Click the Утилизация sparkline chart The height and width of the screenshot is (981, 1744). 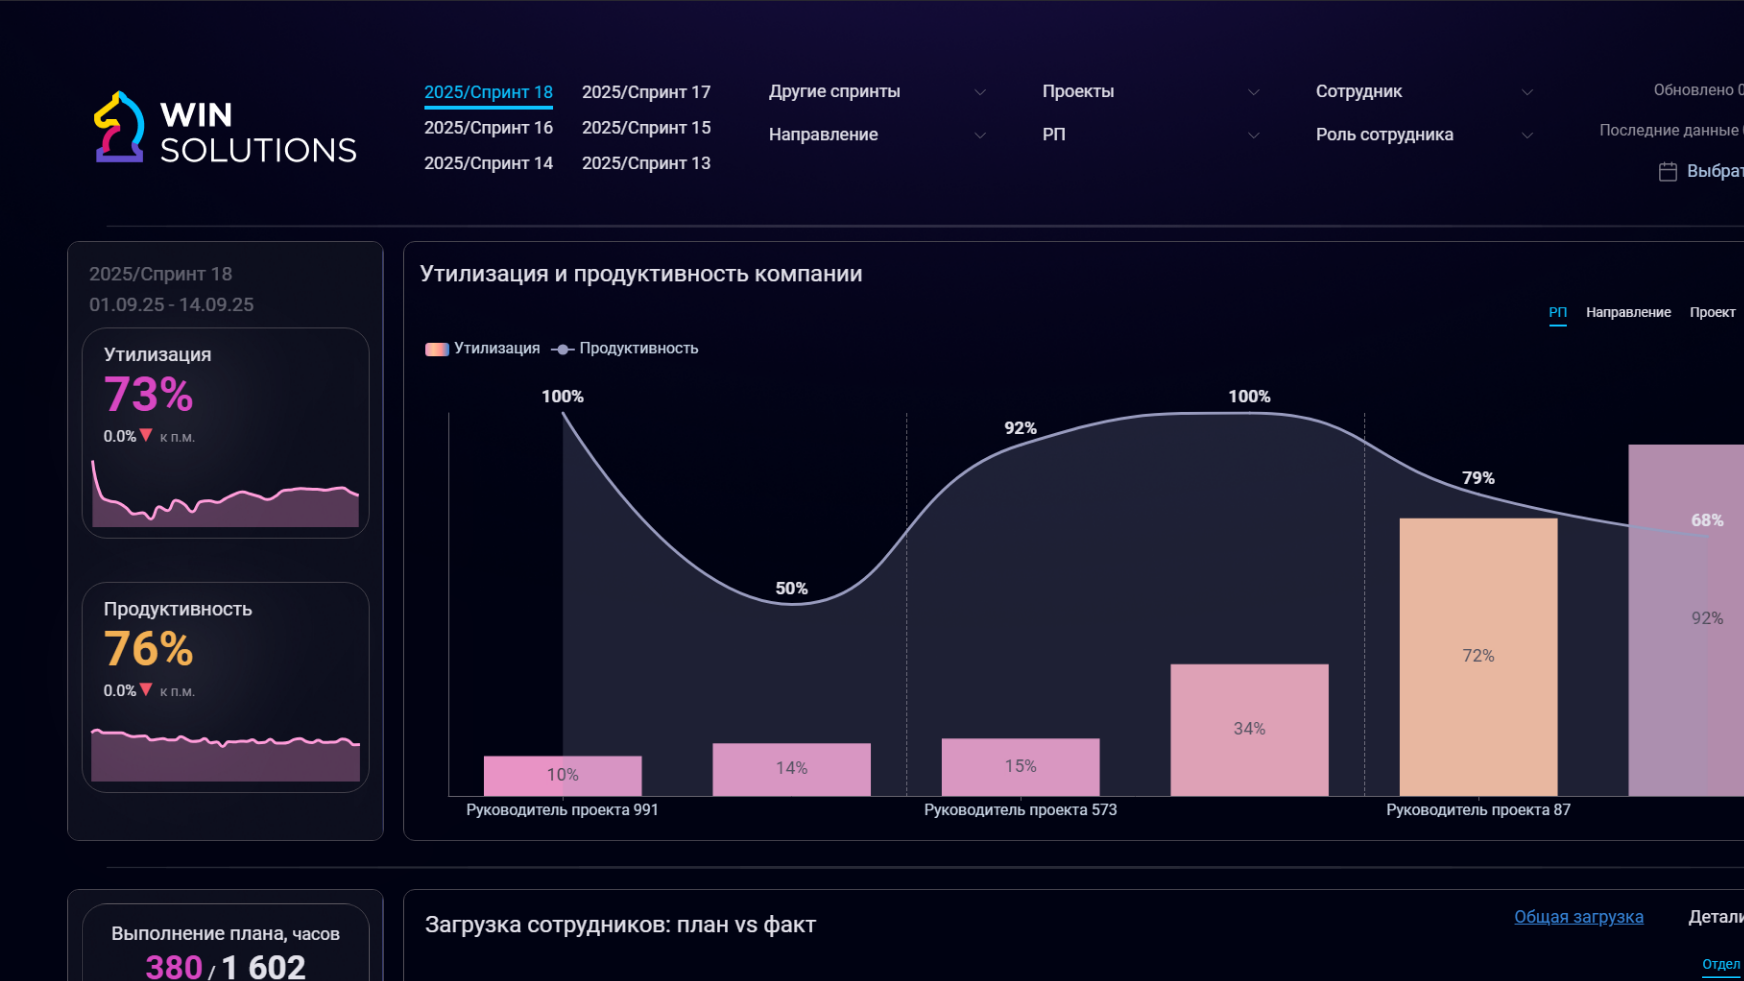click(x=225, y=494)
